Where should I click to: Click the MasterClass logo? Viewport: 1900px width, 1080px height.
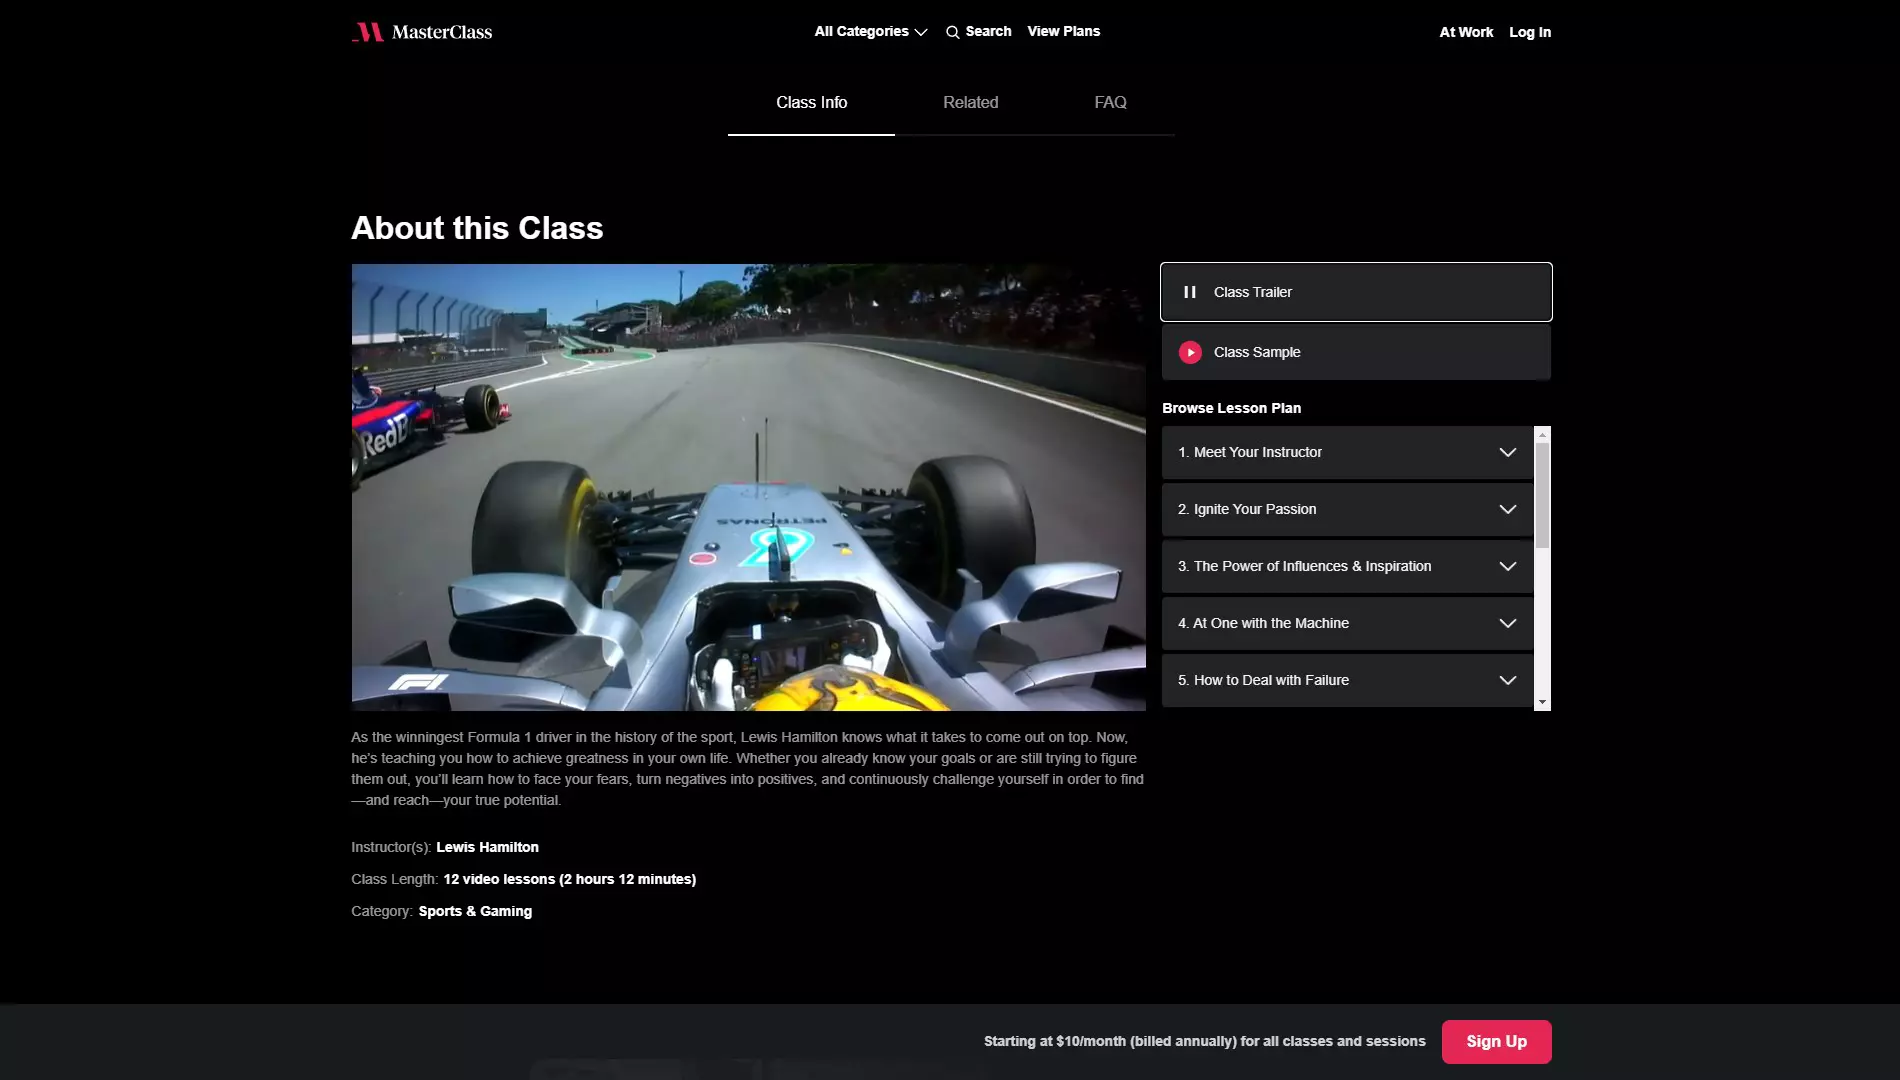(x=422, y=32)
